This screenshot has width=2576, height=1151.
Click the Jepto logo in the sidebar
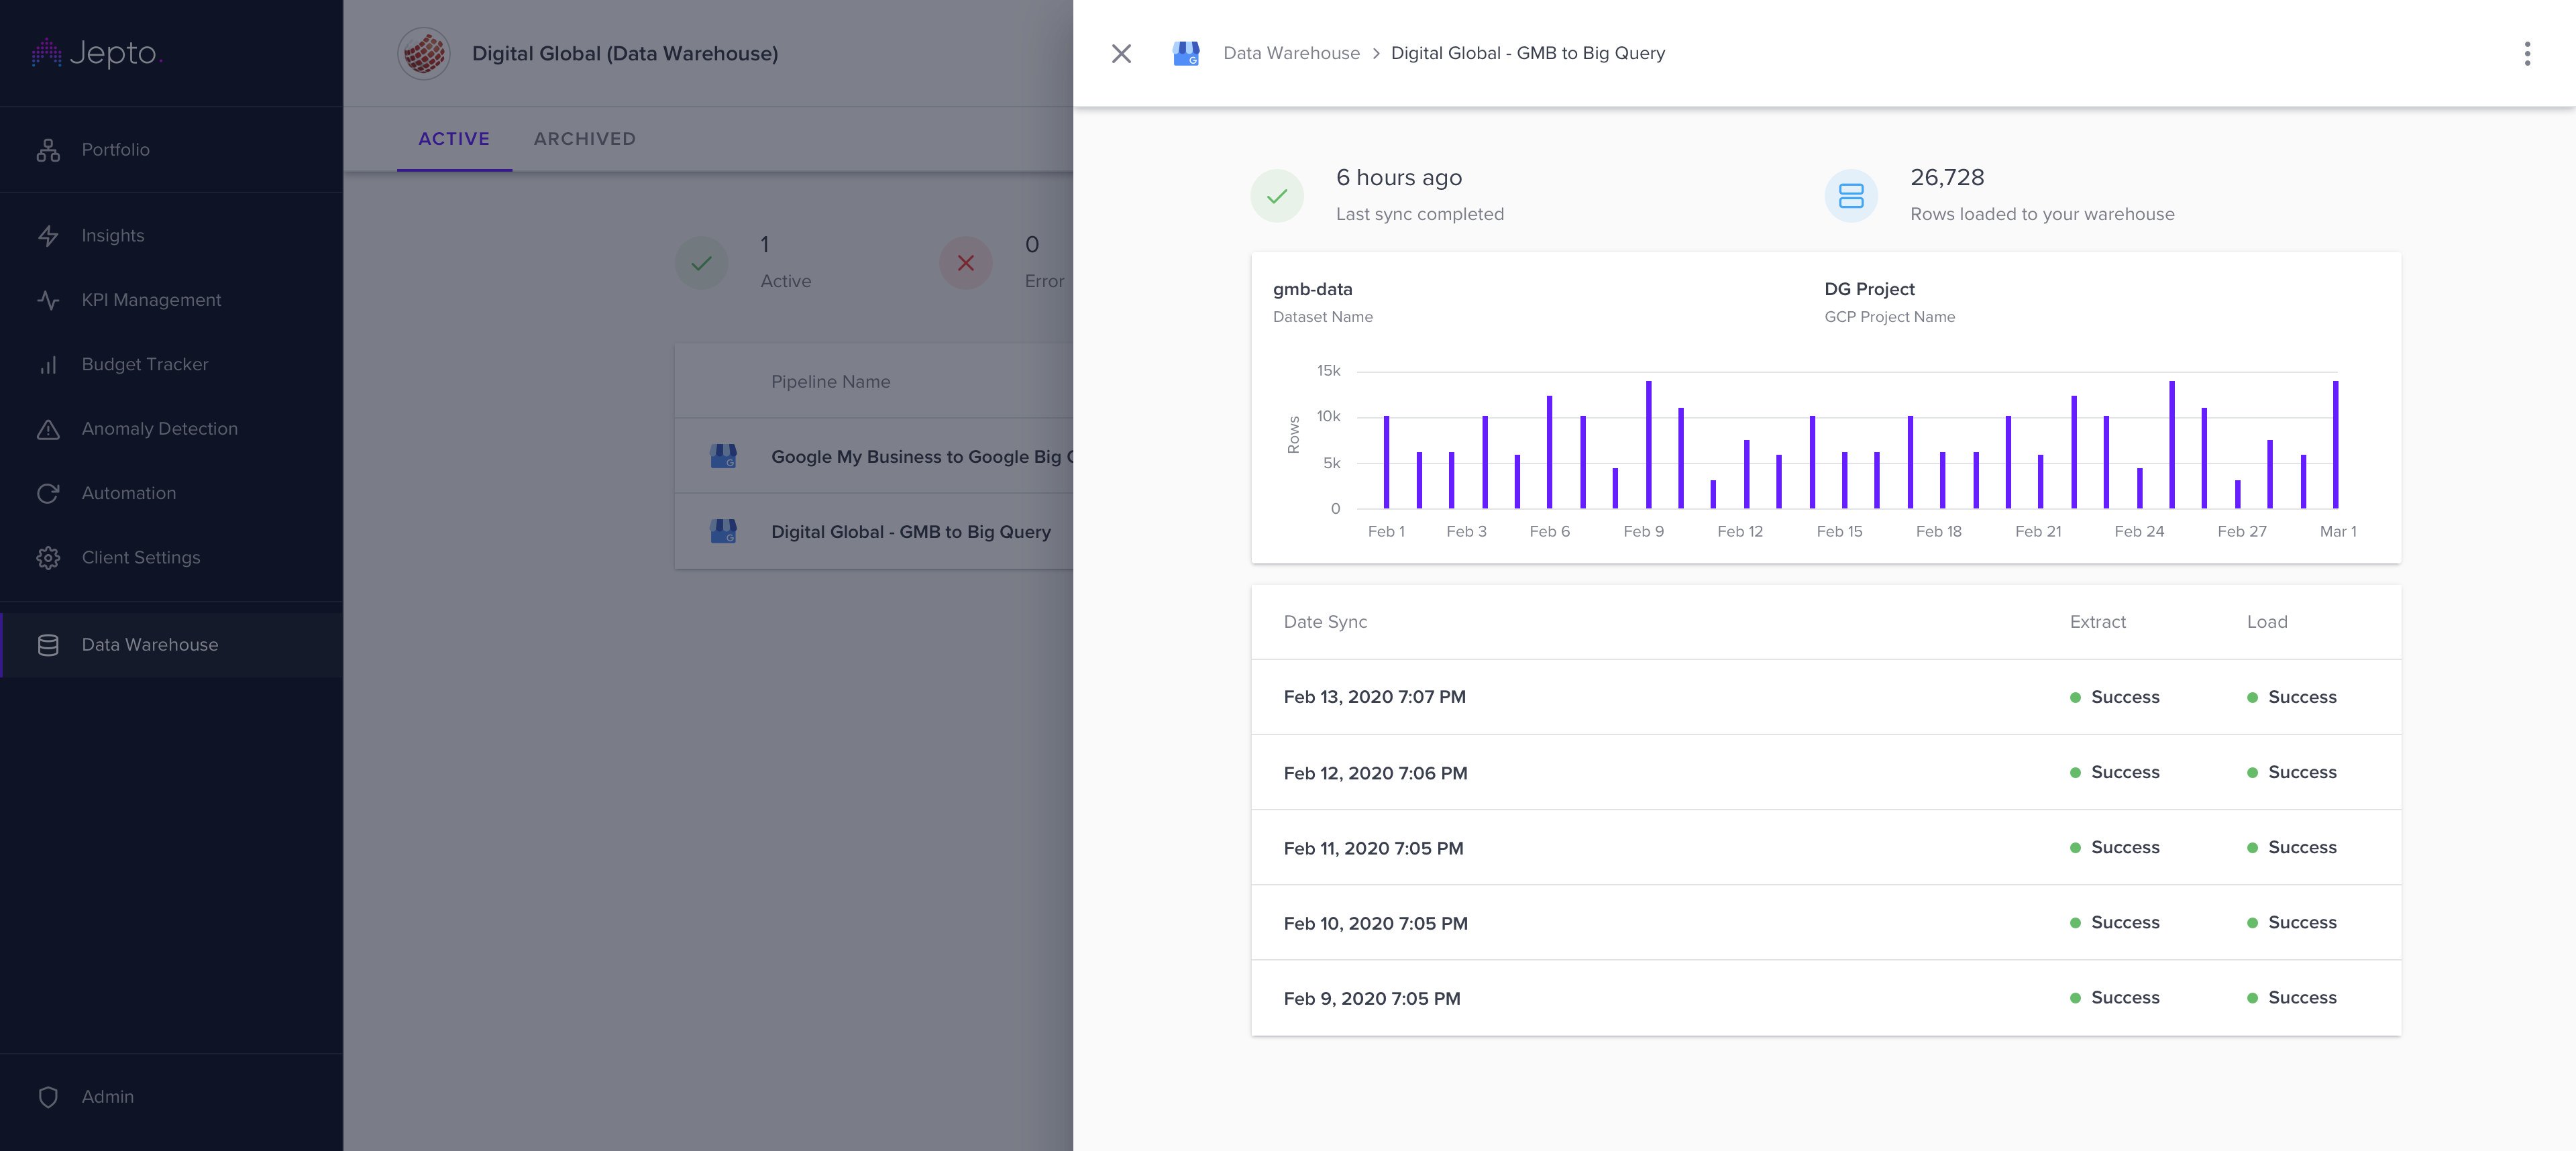[x=96, y=52]
